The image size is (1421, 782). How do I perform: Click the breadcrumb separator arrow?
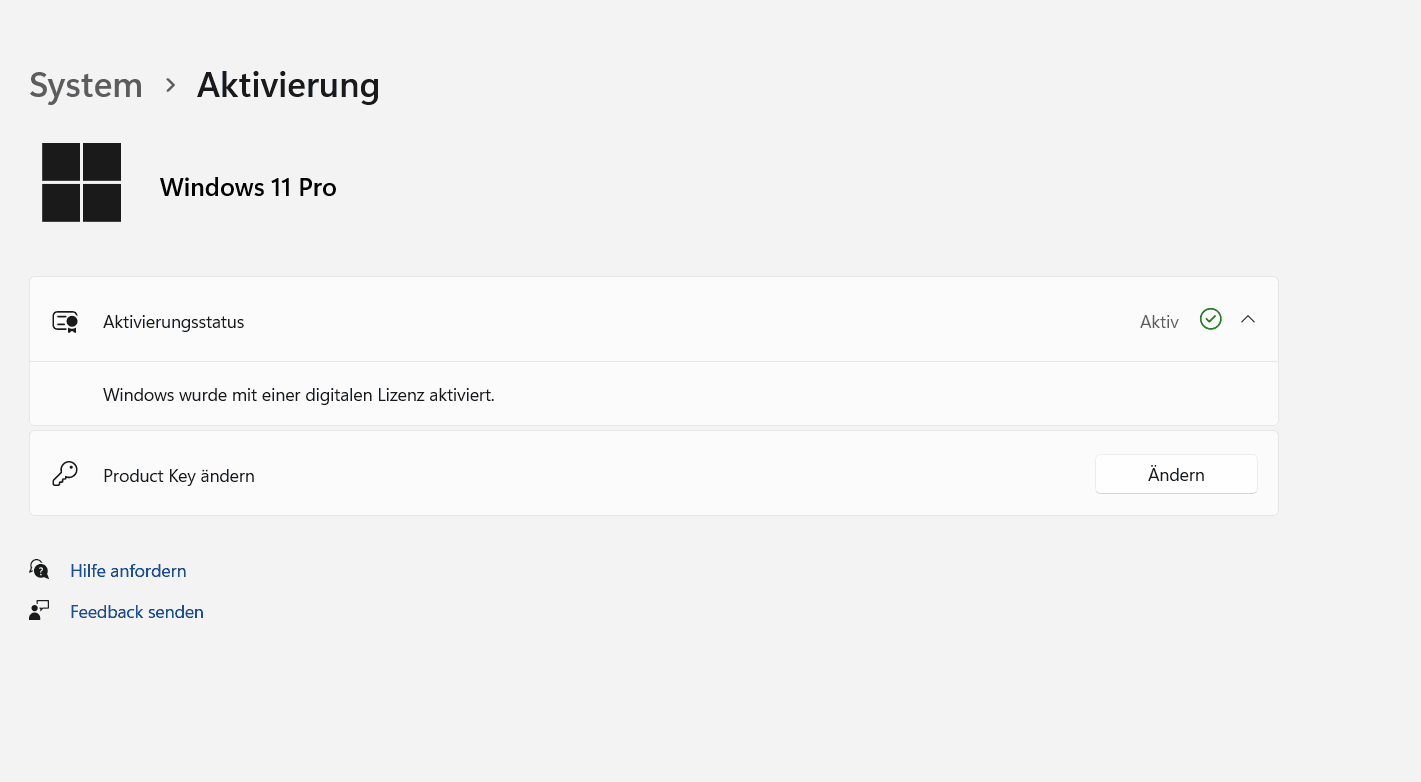170,86
